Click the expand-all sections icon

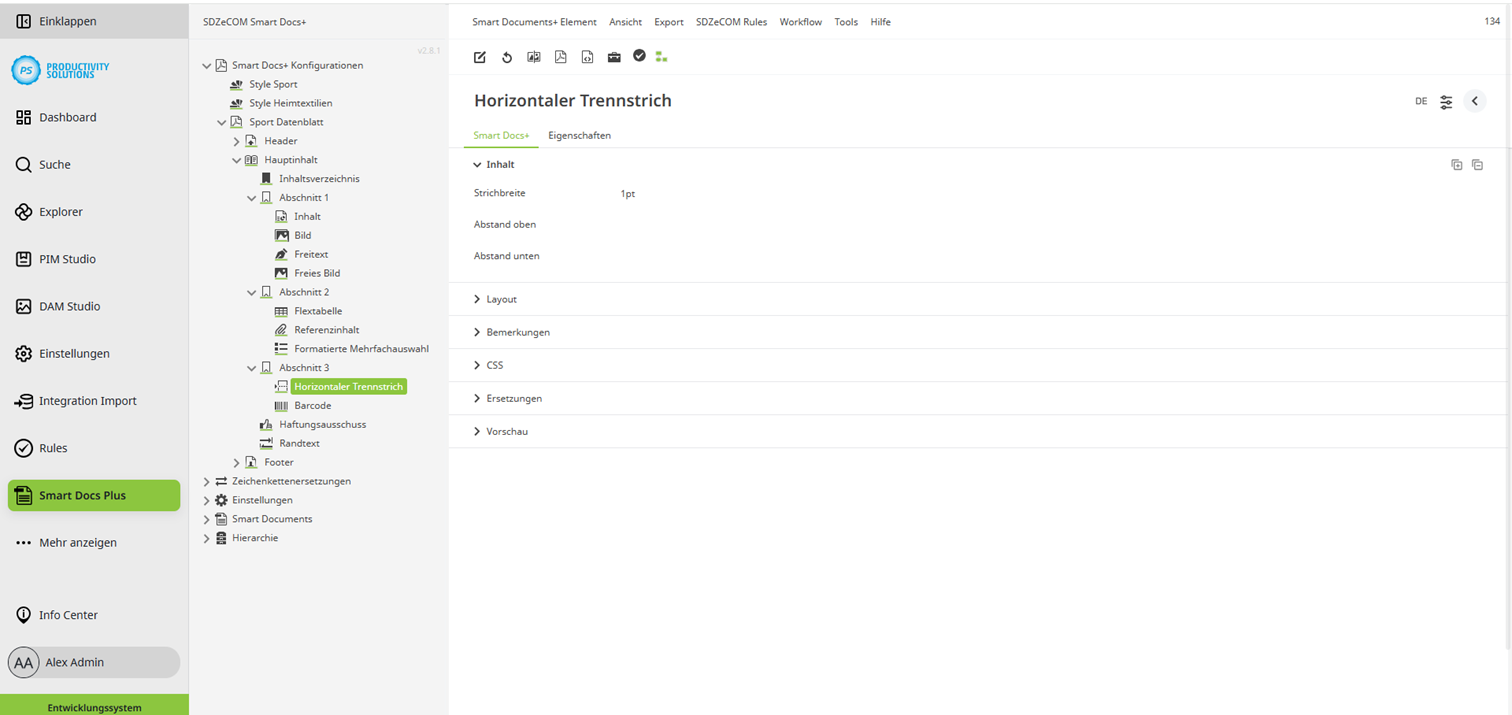click(x=1457, y=164)
